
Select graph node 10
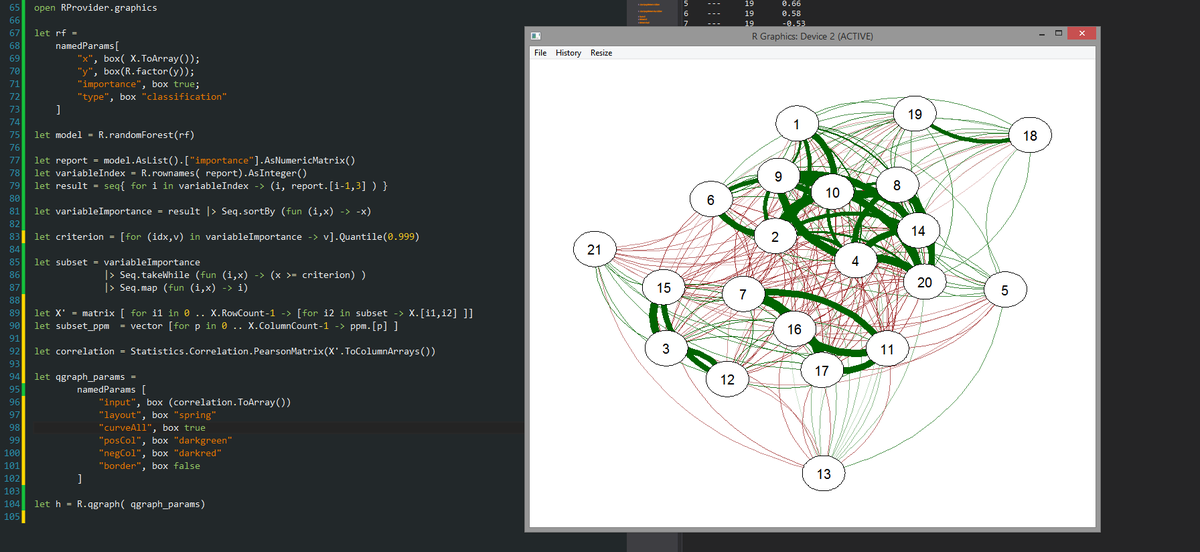(x=833, y=191)
